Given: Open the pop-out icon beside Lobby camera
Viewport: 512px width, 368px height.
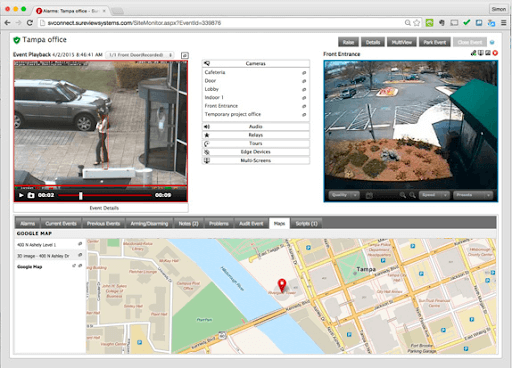Looking at the screenshot, I should (x=304, y=89).
